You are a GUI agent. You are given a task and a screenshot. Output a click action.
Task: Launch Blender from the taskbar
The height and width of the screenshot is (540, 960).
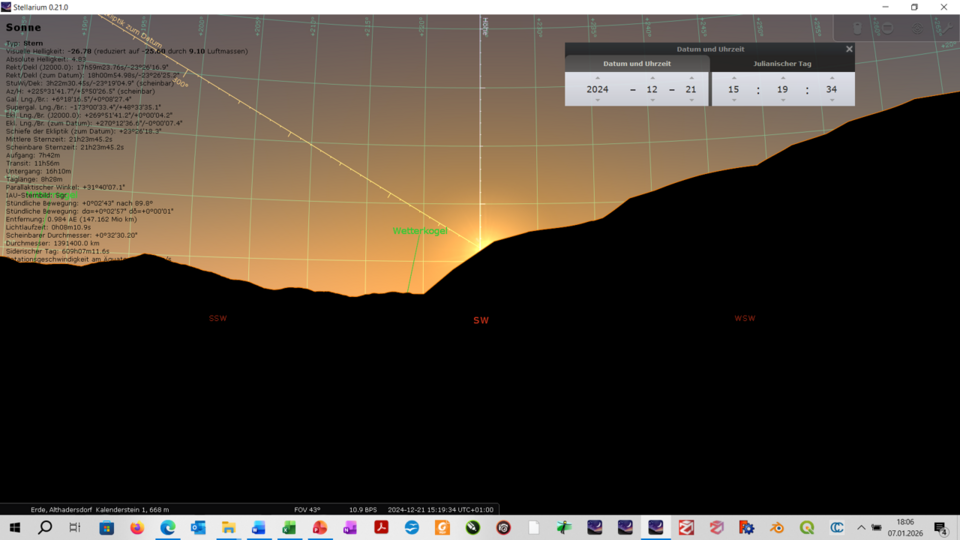[x=777, y=527]
